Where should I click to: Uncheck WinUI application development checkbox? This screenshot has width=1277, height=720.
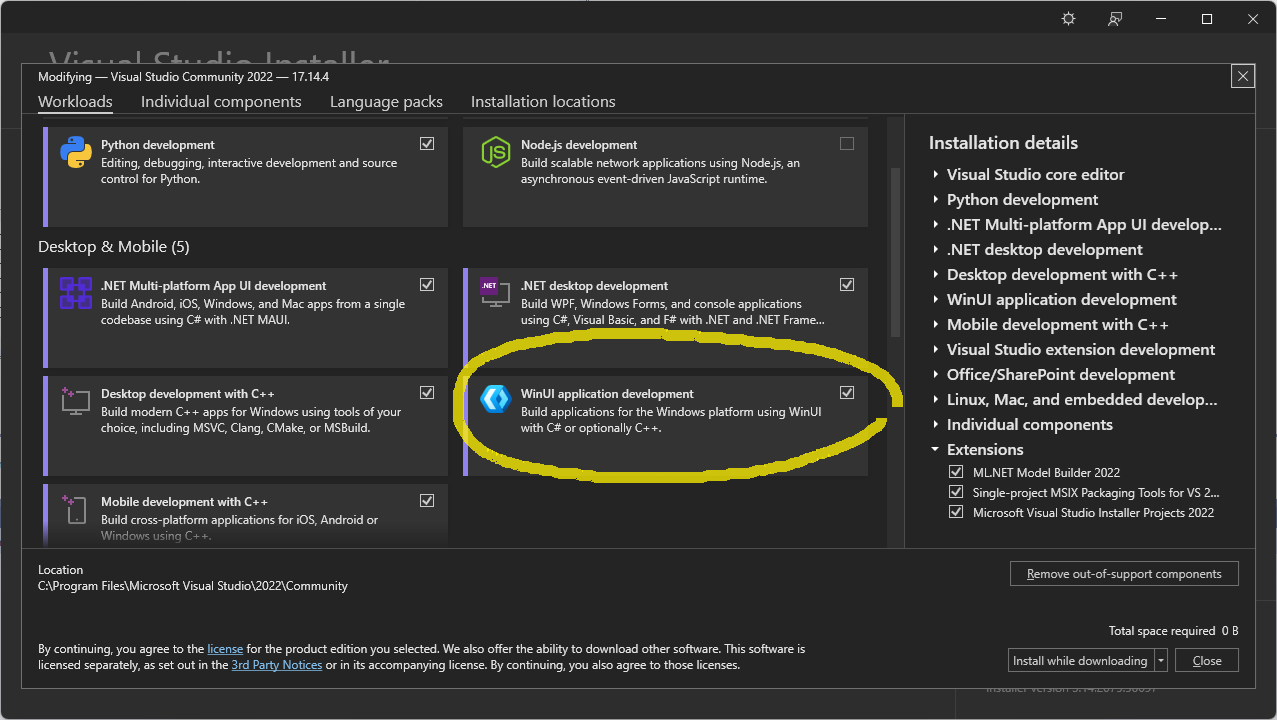click(847, 393)
